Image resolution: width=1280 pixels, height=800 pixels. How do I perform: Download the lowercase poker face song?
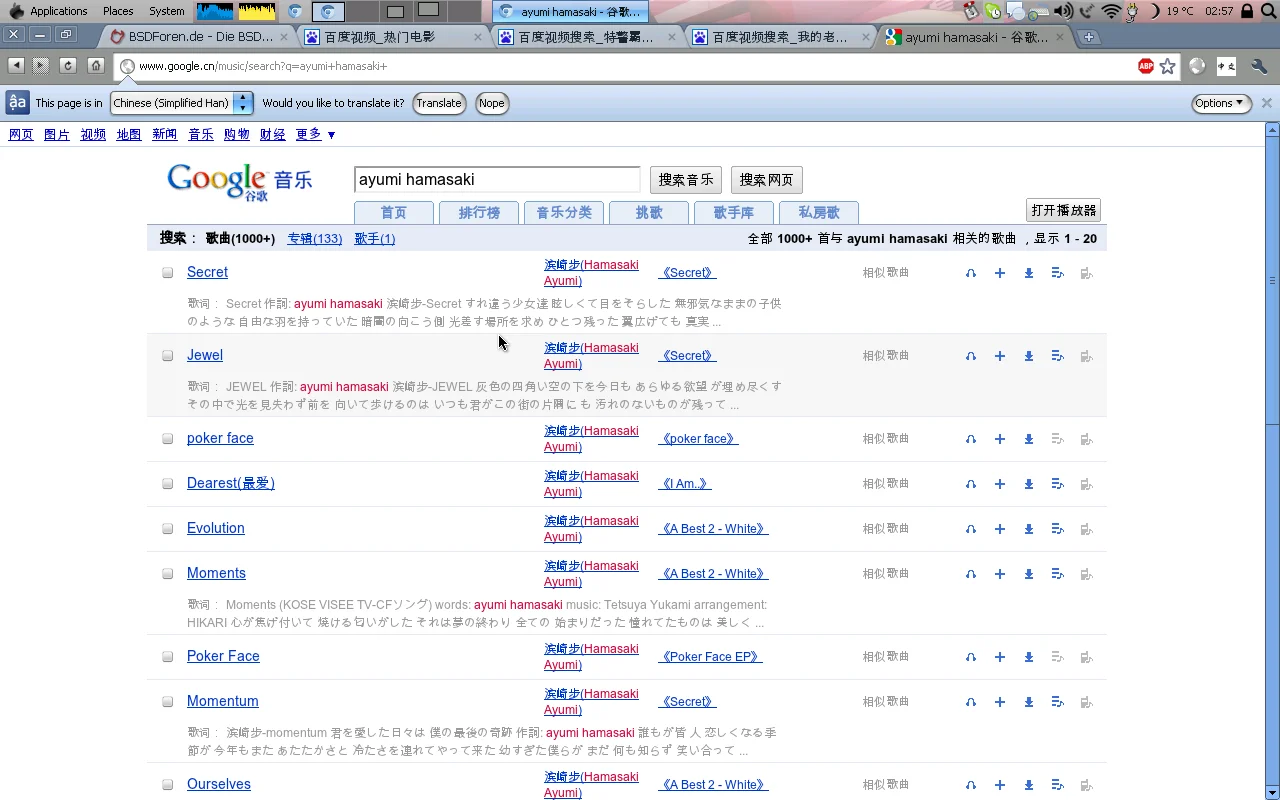coord(1028,439)
